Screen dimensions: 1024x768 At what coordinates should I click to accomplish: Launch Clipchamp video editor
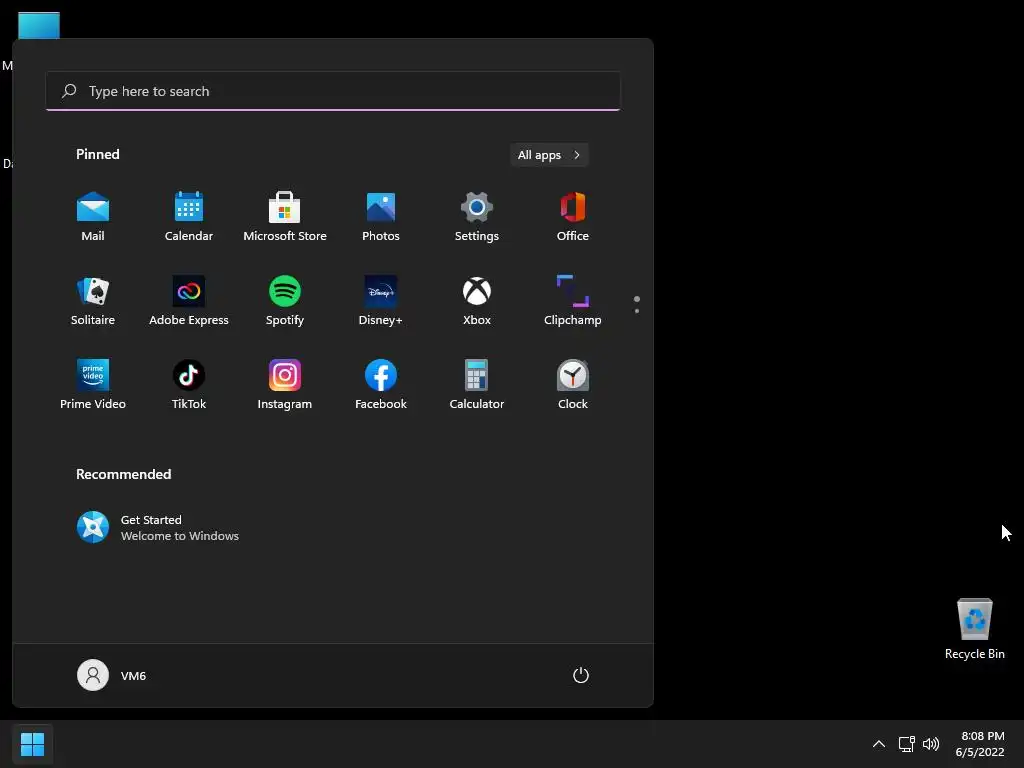573,301
